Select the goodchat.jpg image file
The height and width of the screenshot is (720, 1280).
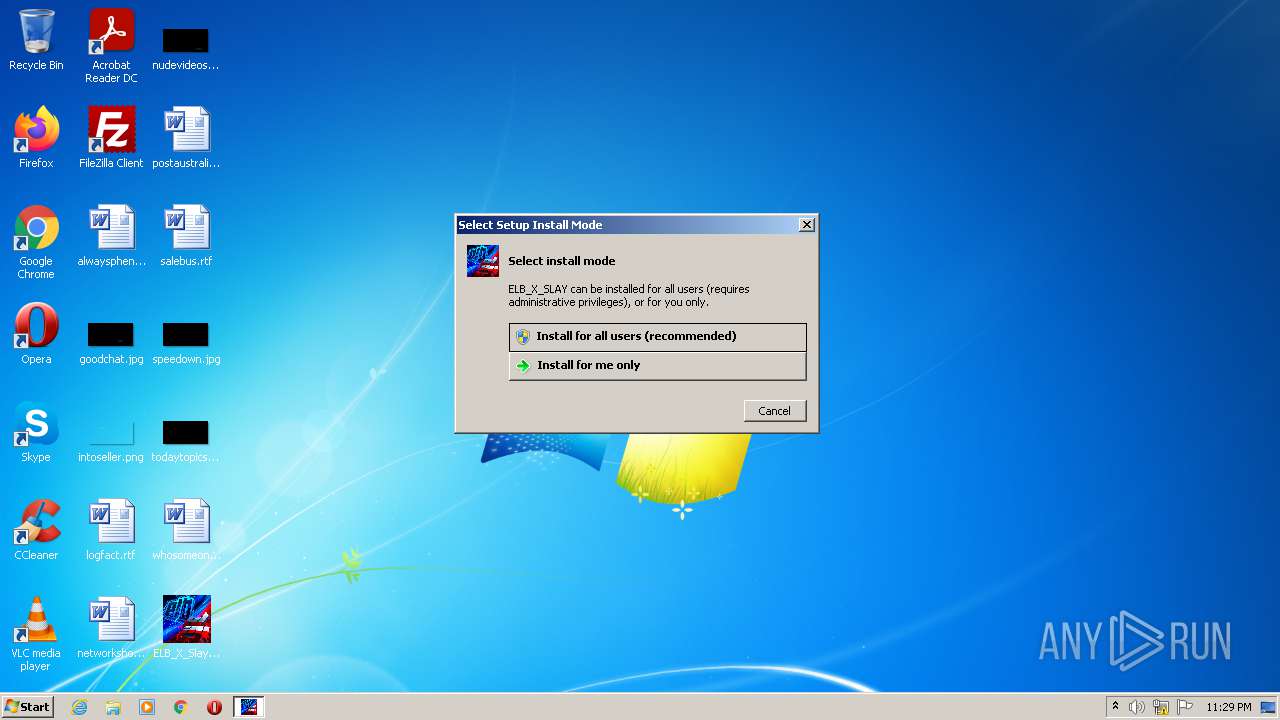[111, 342]
